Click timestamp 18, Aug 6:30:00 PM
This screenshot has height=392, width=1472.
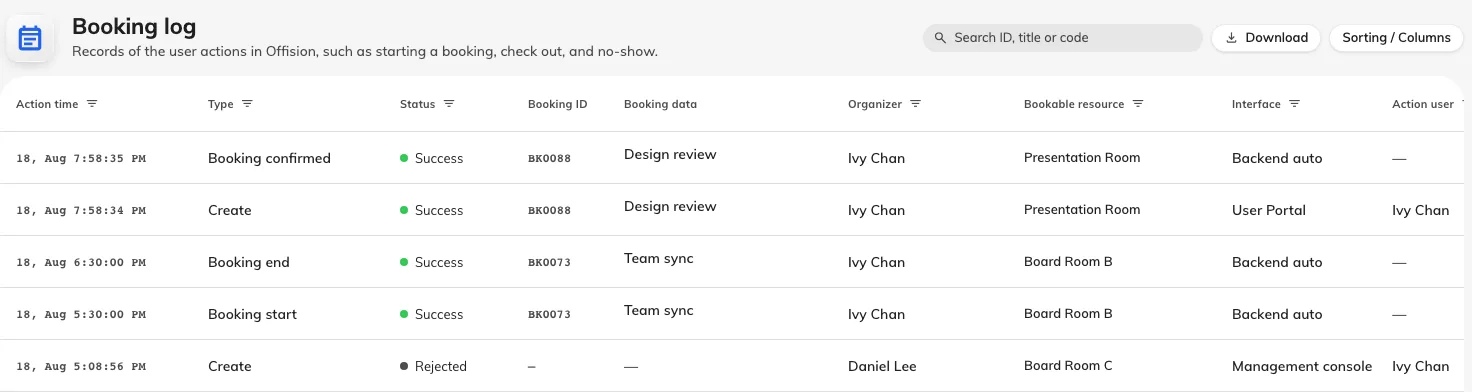tap(81, 262)
